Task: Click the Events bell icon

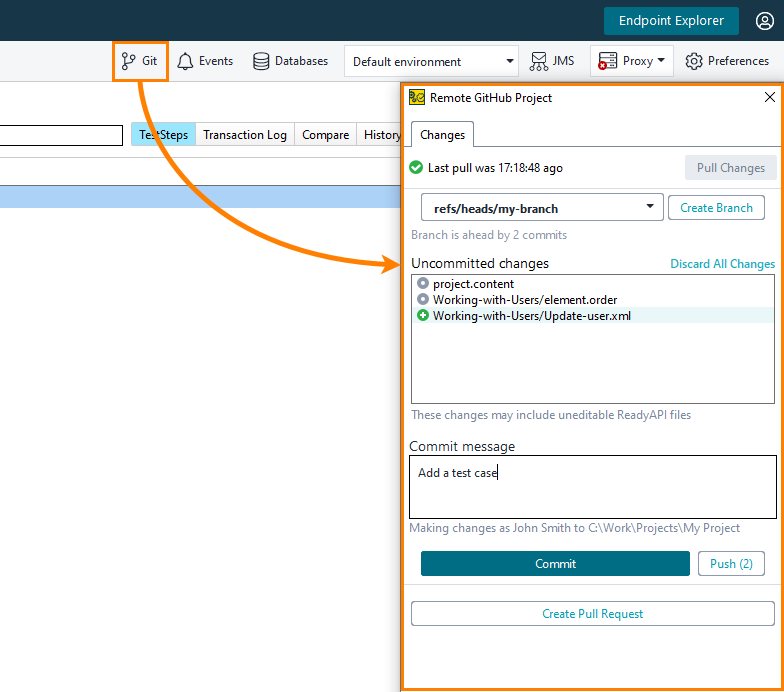Action: (x=185, y=61)
